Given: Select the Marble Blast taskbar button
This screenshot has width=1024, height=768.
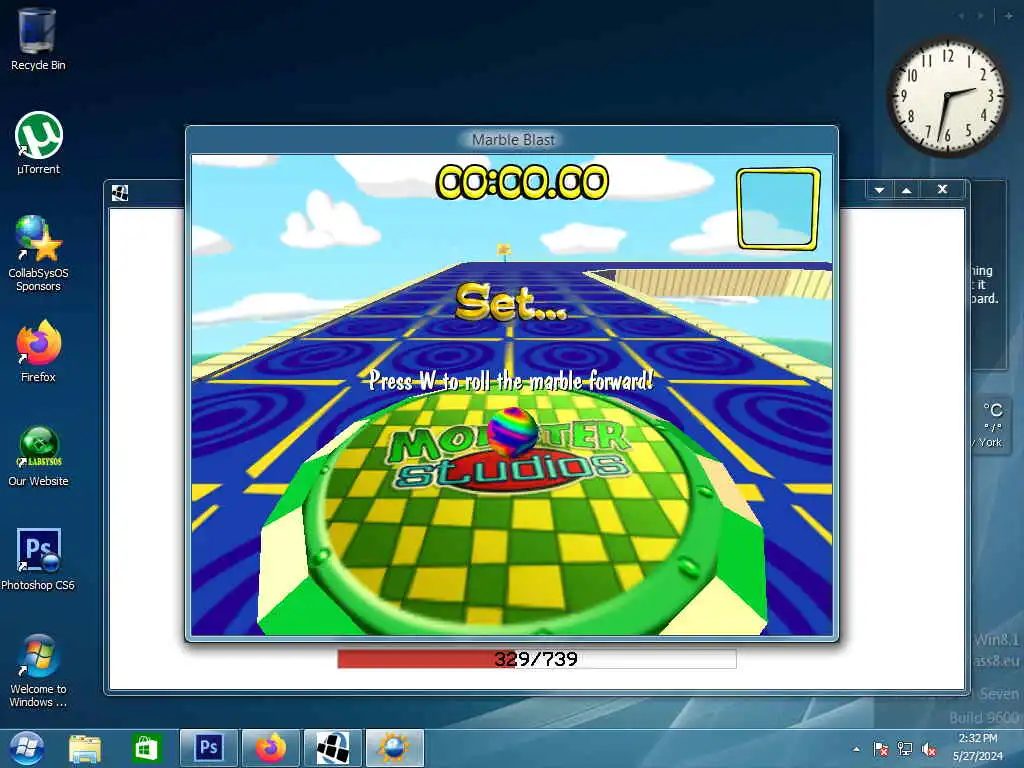Looking at the screenshot, I should pyautogui.click(x=394, y=748).
